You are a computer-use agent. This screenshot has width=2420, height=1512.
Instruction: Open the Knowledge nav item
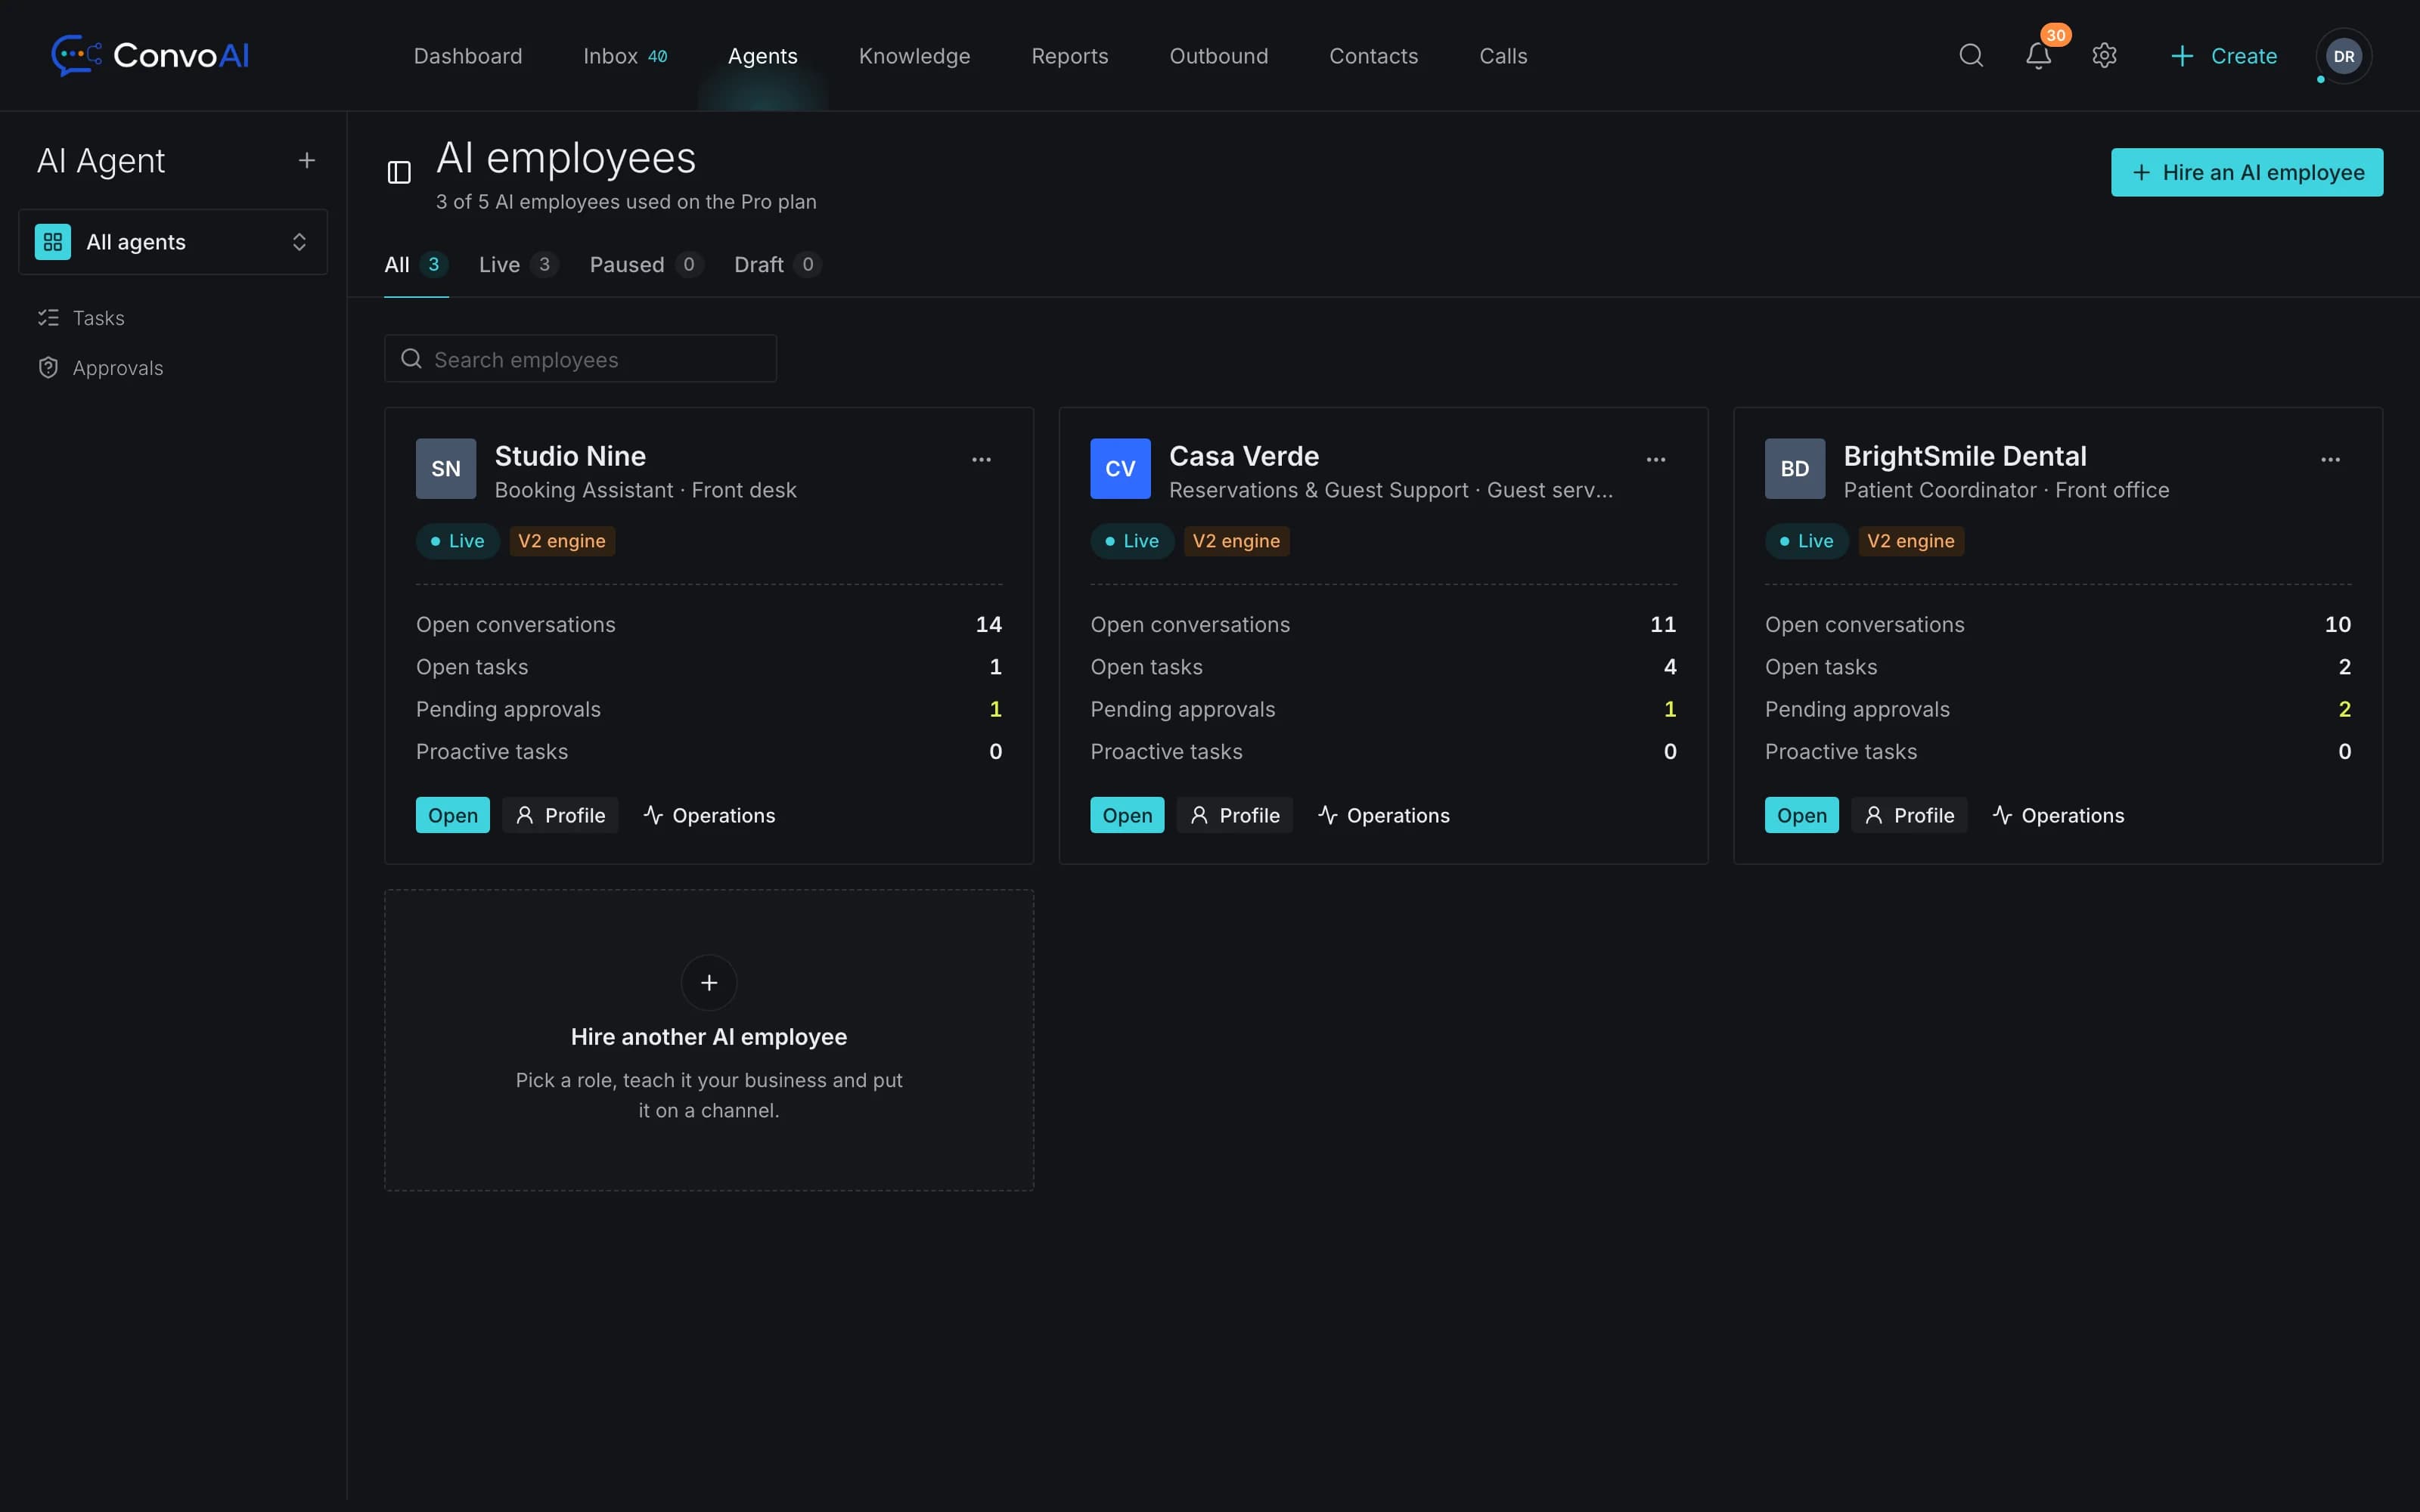tap(914, 56)
